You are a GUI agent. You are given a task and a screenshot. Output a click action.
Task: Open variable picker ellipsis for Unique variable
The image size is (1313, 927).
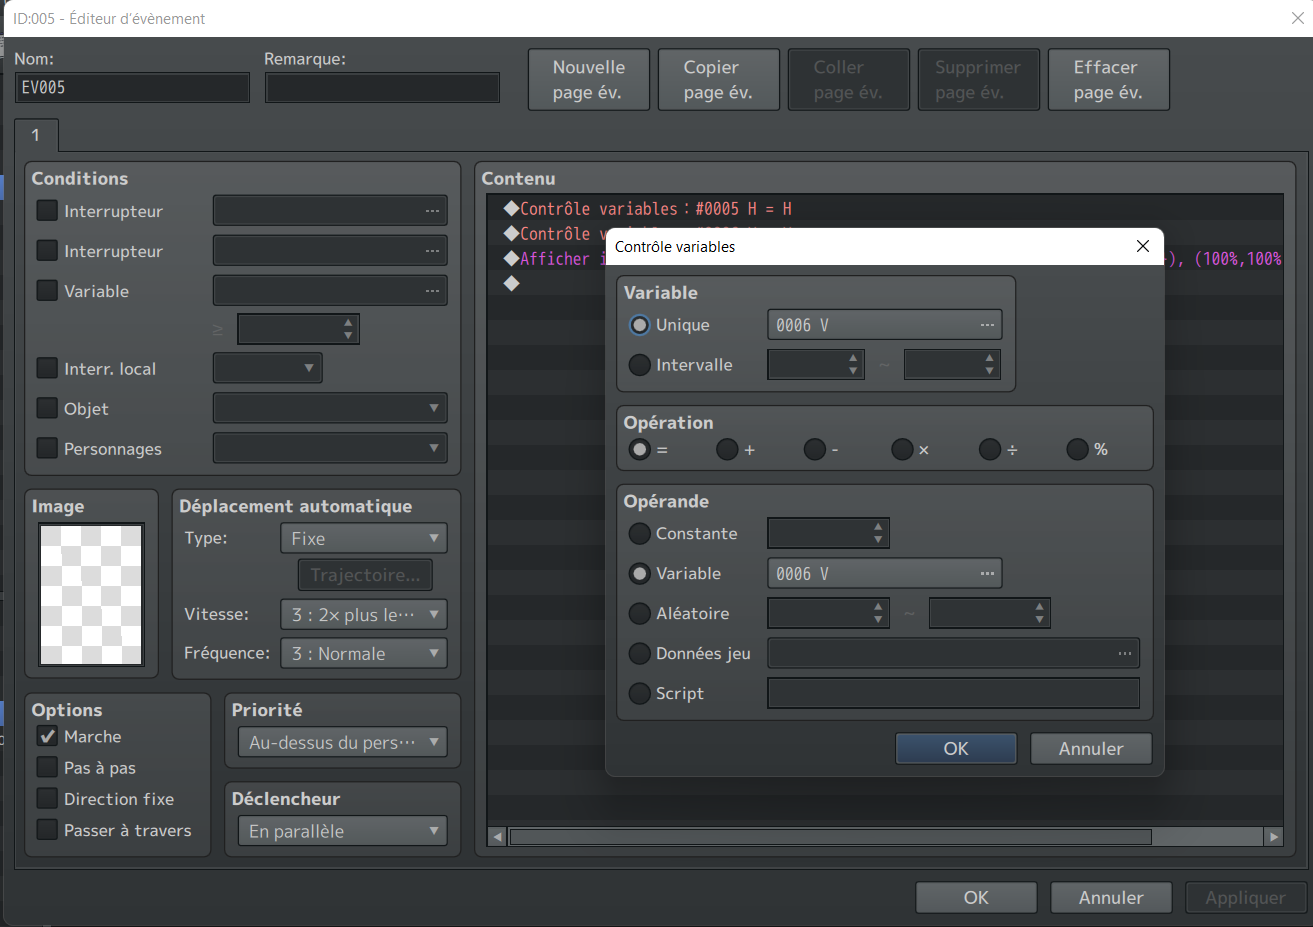[x=986, y=325]
